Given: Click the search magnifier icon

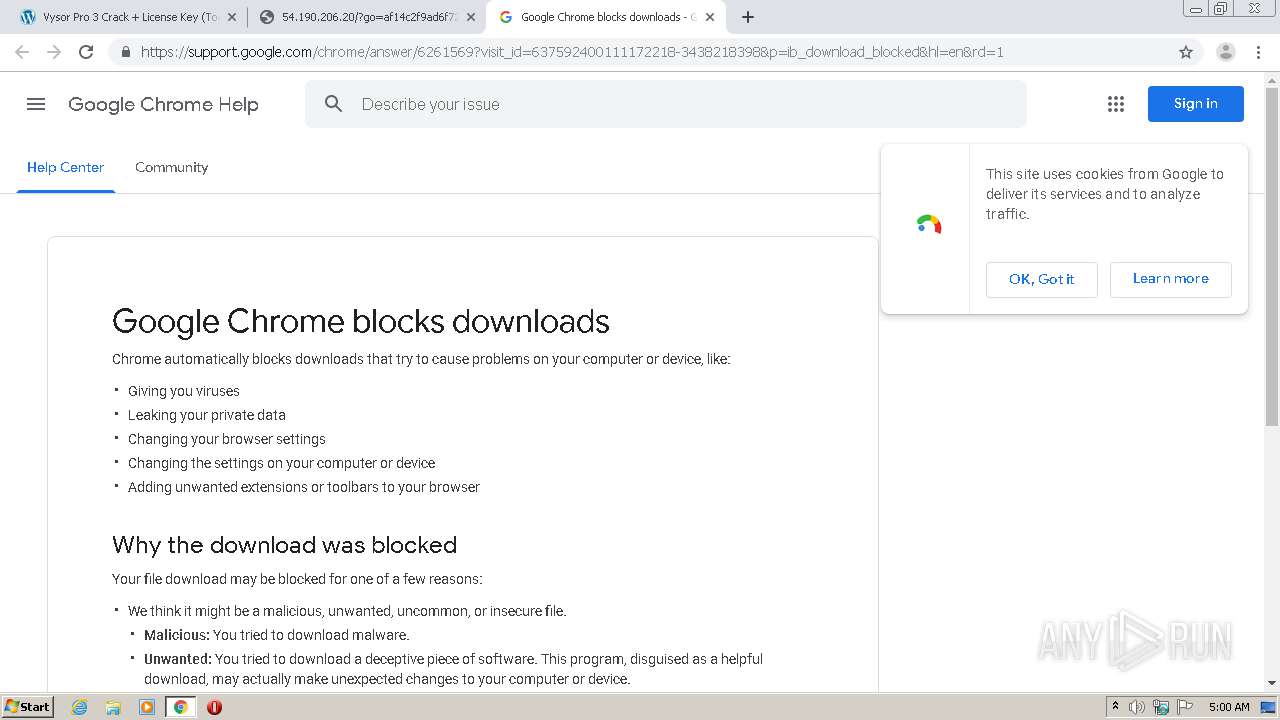Looking at the screenshot, I should [x=334, y=104].
